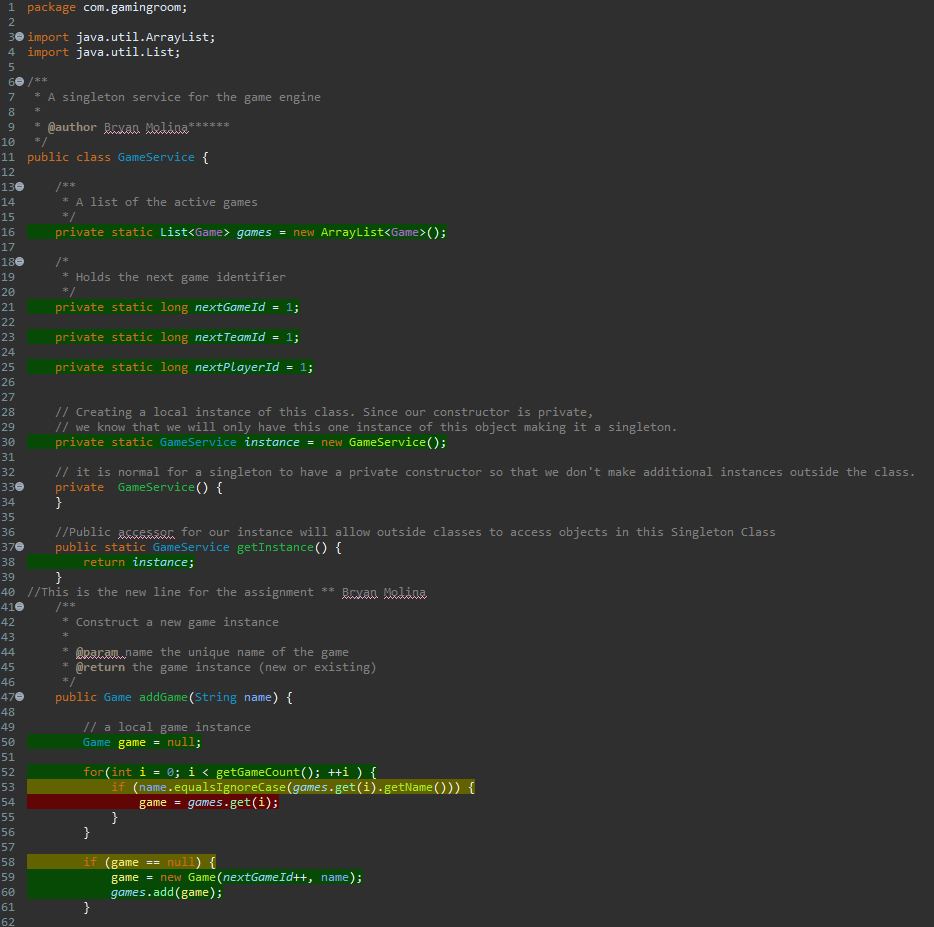
Task: Click the 'equalsIgnoreCase' method call
Action: (x=230, y=787)
